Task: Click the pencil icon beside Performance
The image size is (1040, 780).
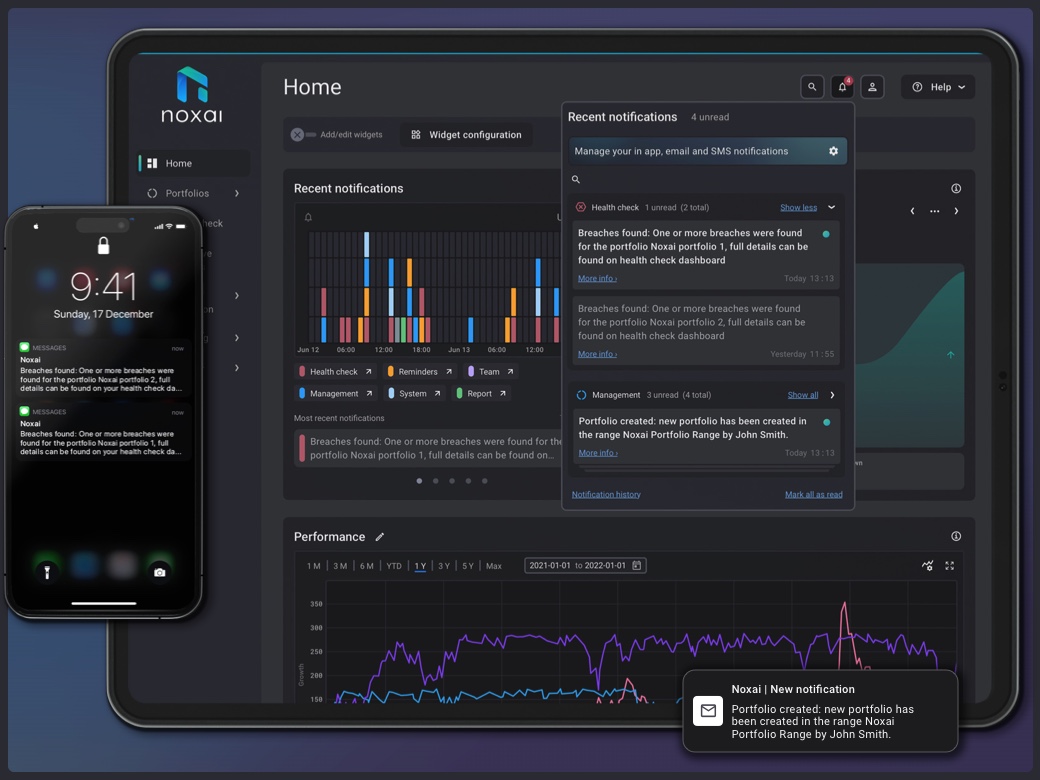Action: tap(380, 537)
